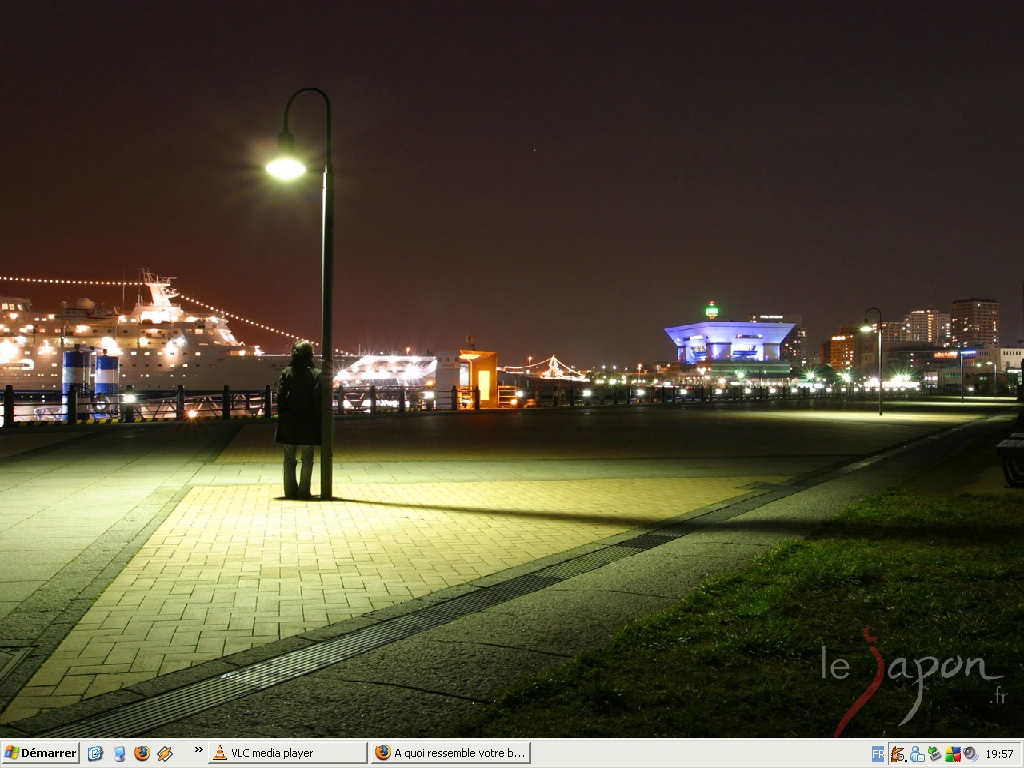
Task: Click the Safely Remove Hardware tray icon
Action: [x=935, y=754]
